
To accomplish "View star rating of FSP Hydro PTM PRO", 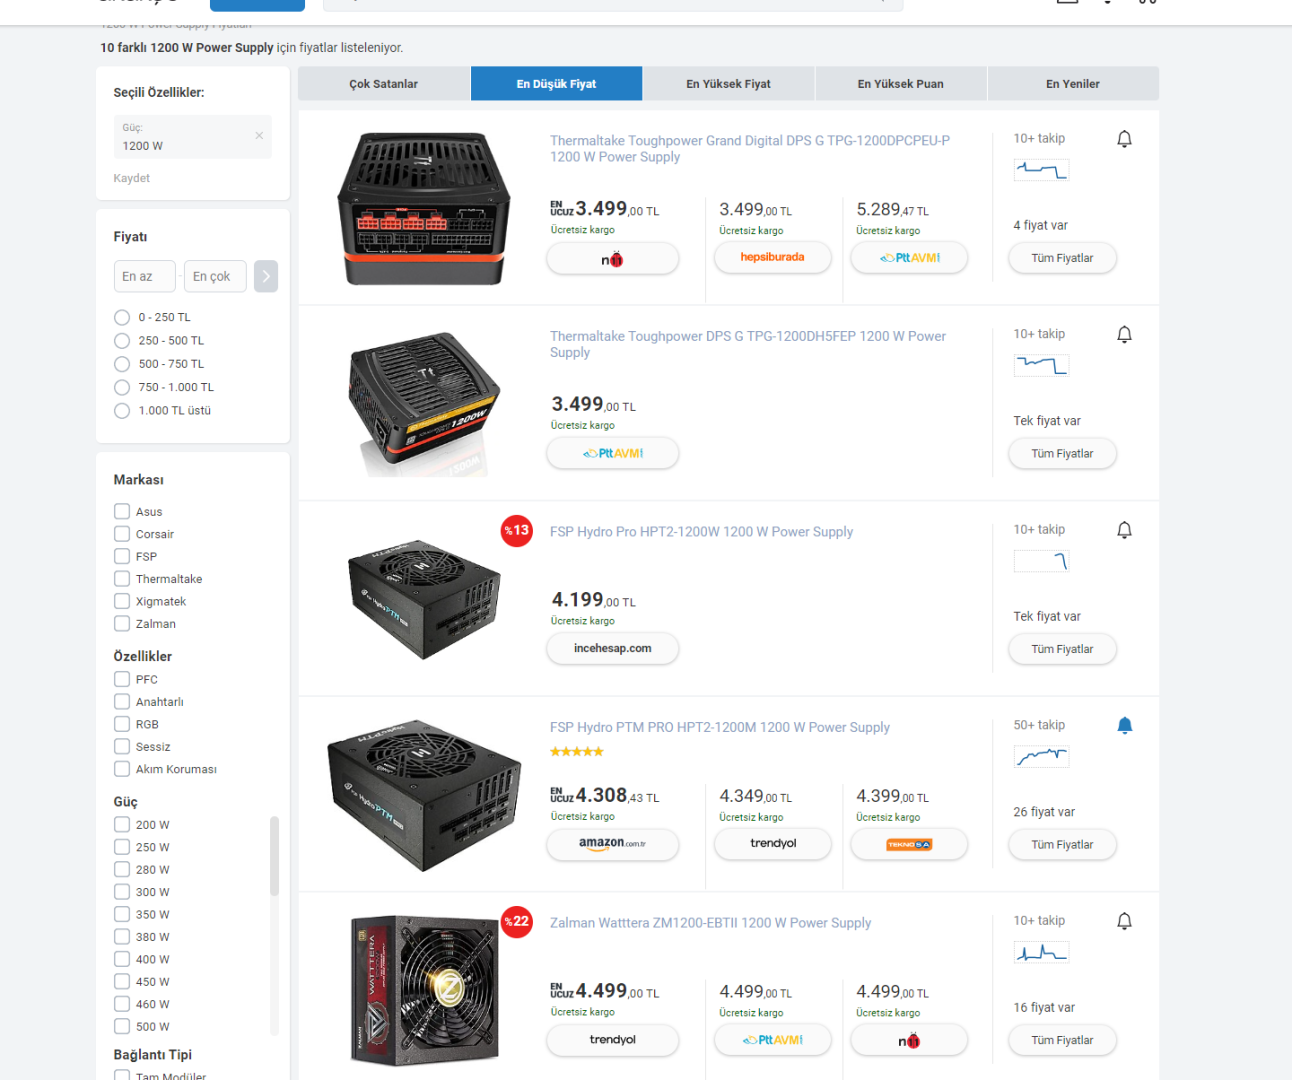I will [577, 751].
